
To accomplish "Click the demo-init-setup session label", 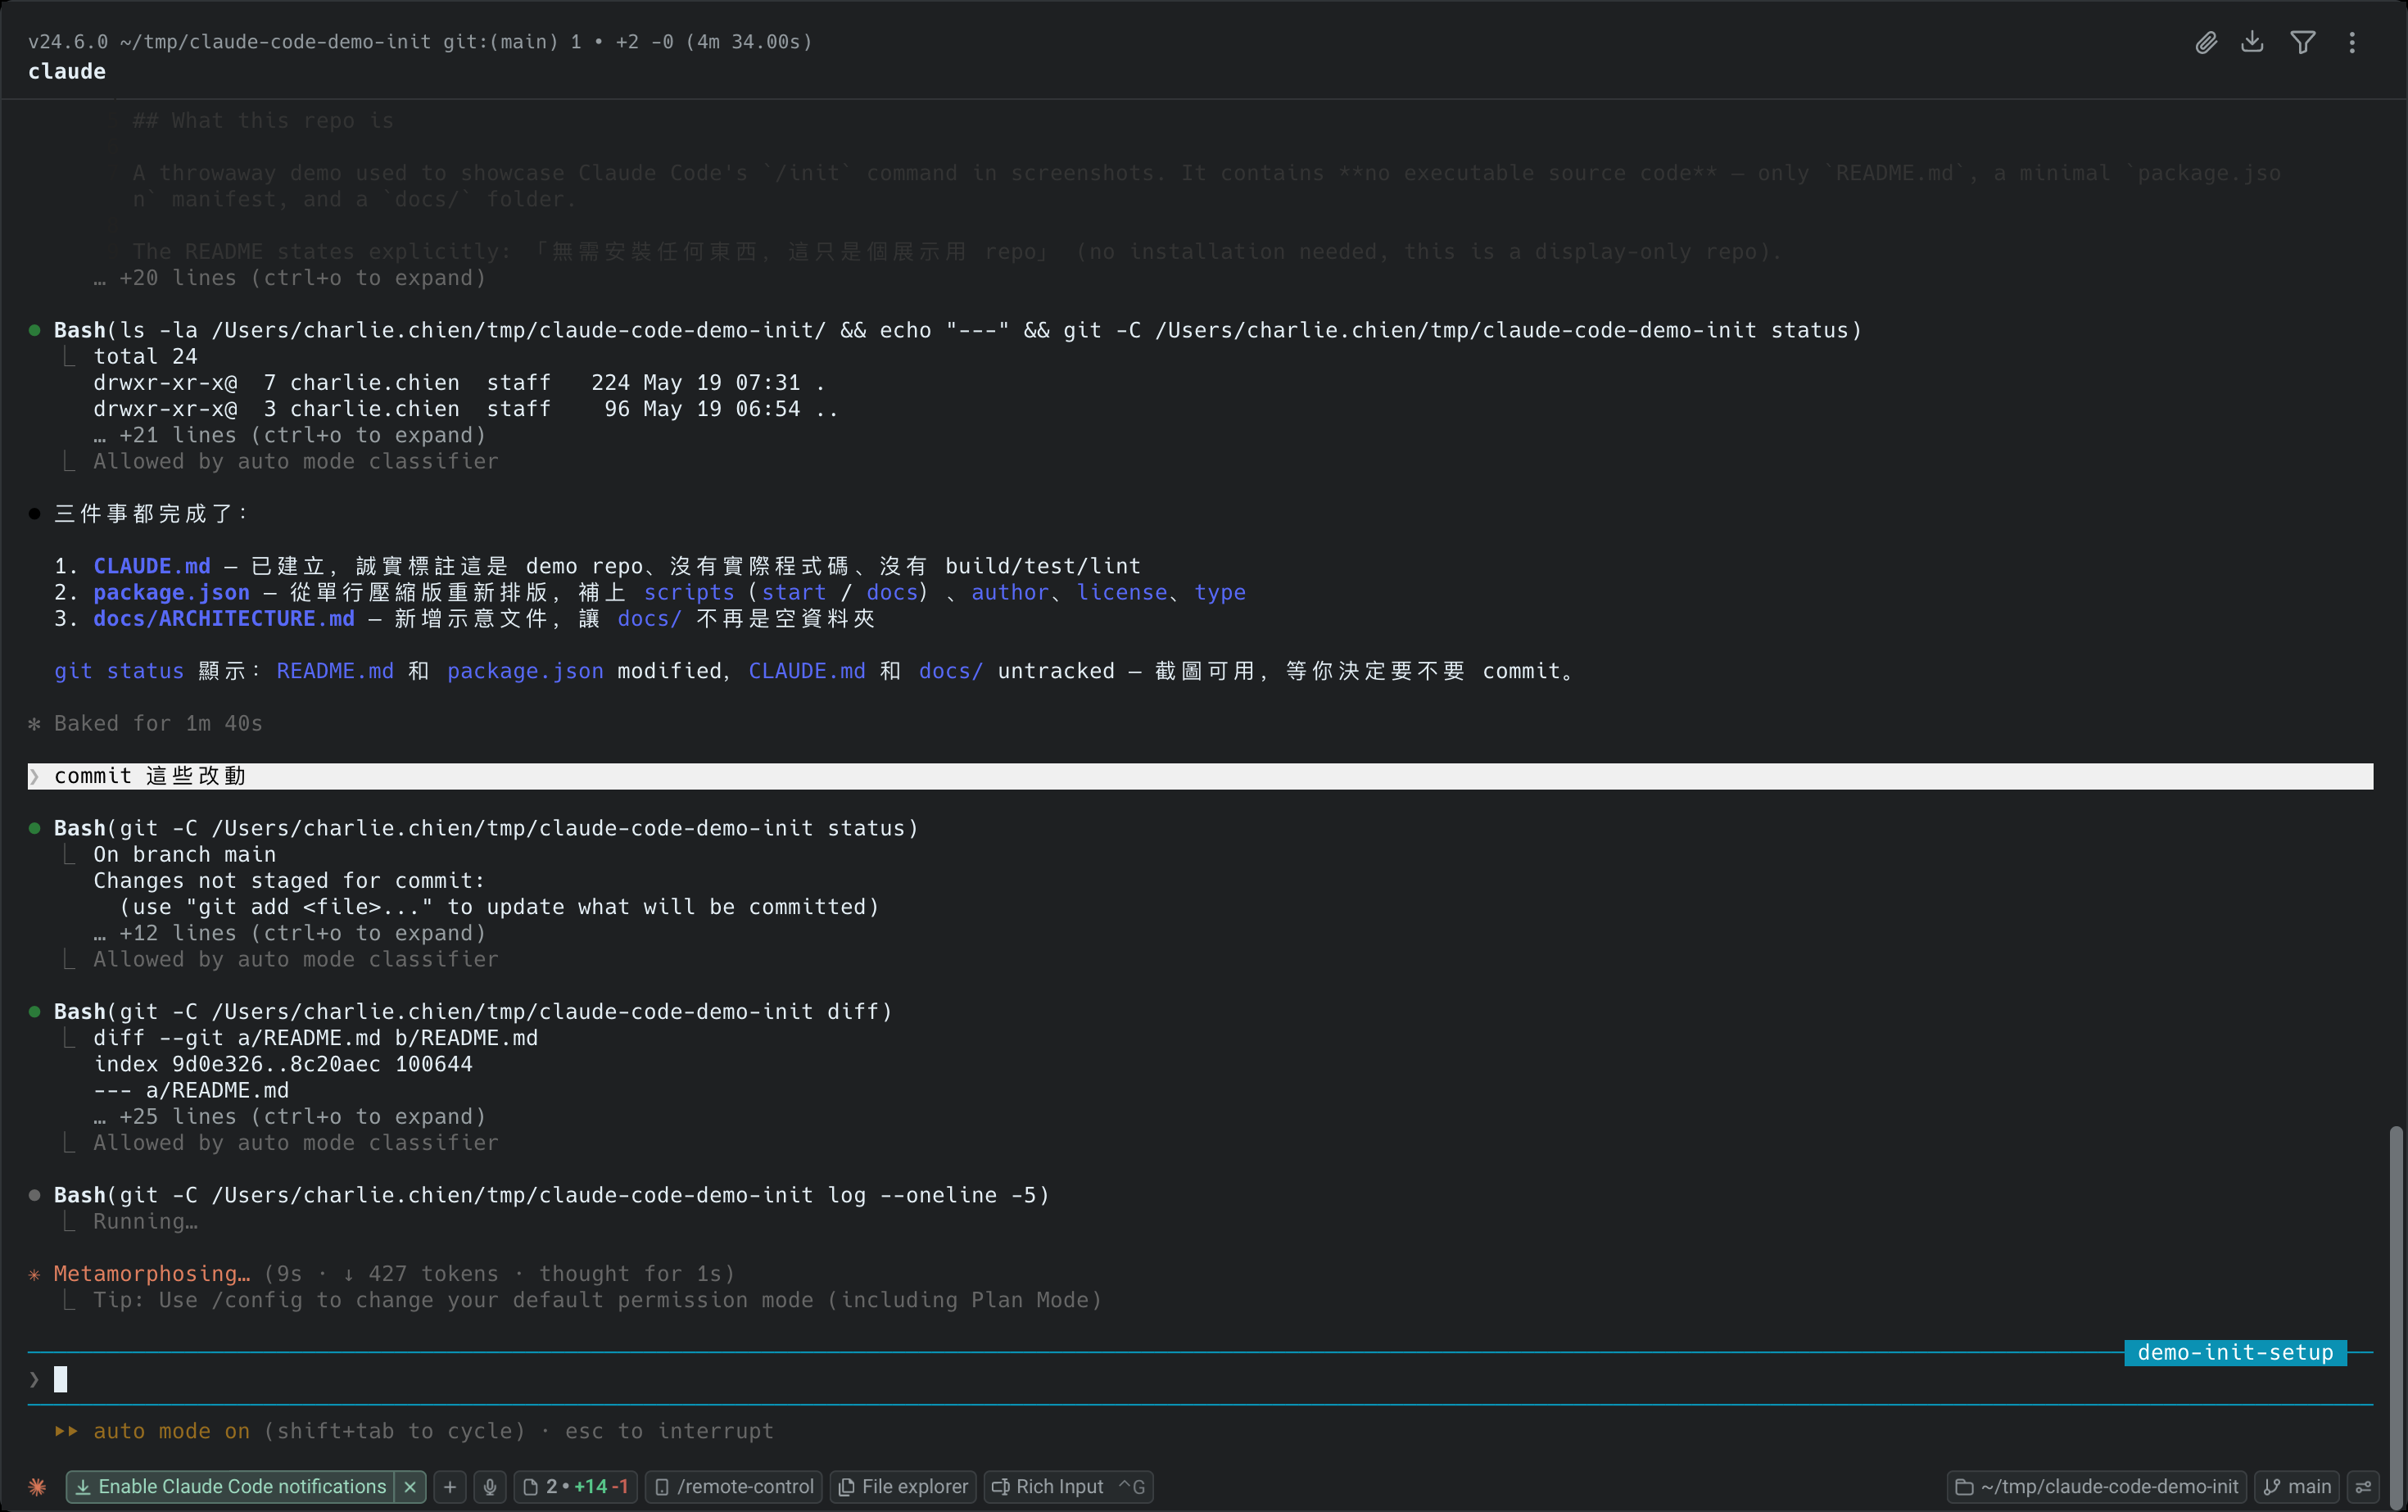I will 2235,1352.
